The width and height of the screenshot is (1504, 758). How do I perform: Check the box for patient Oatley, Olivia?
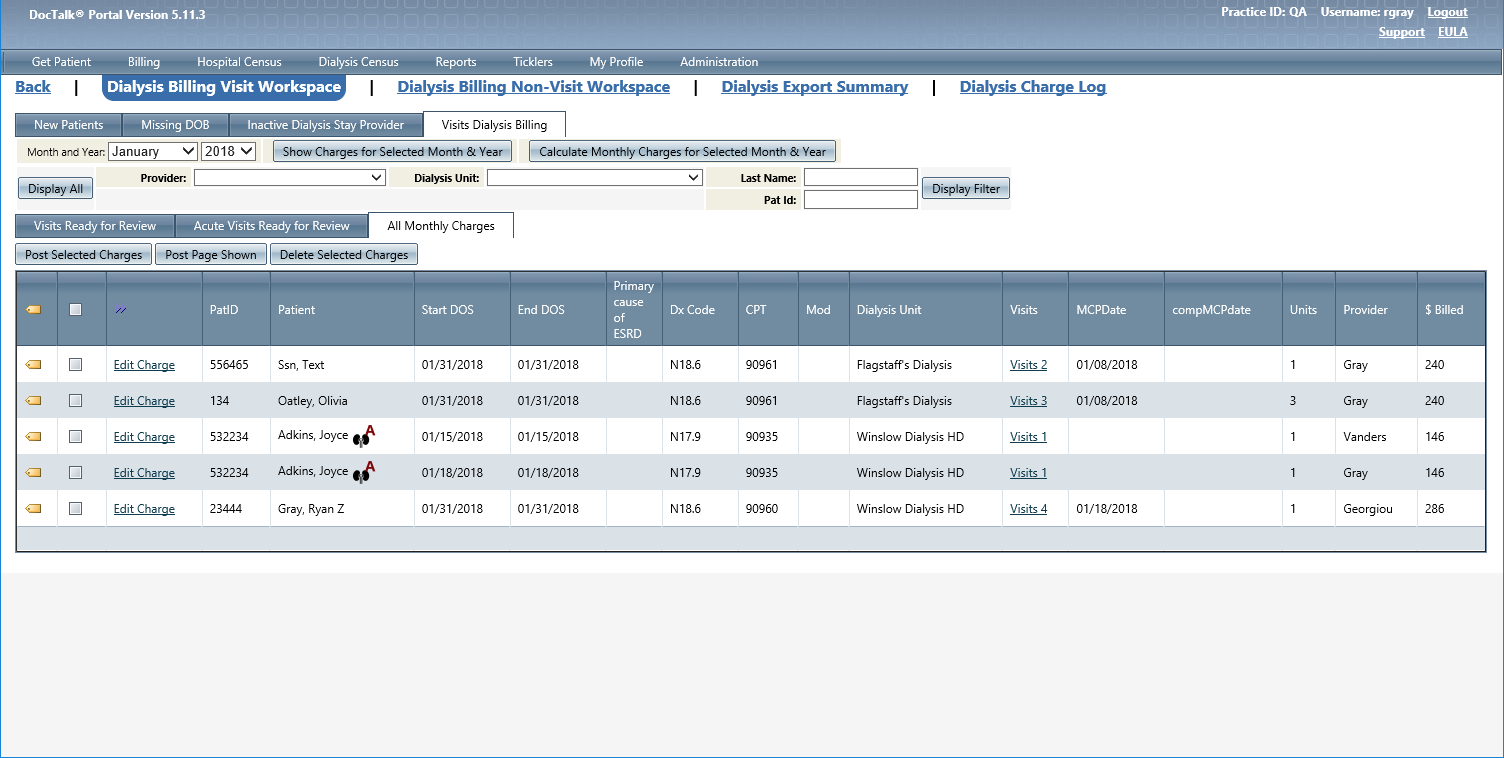pos(75,401)
